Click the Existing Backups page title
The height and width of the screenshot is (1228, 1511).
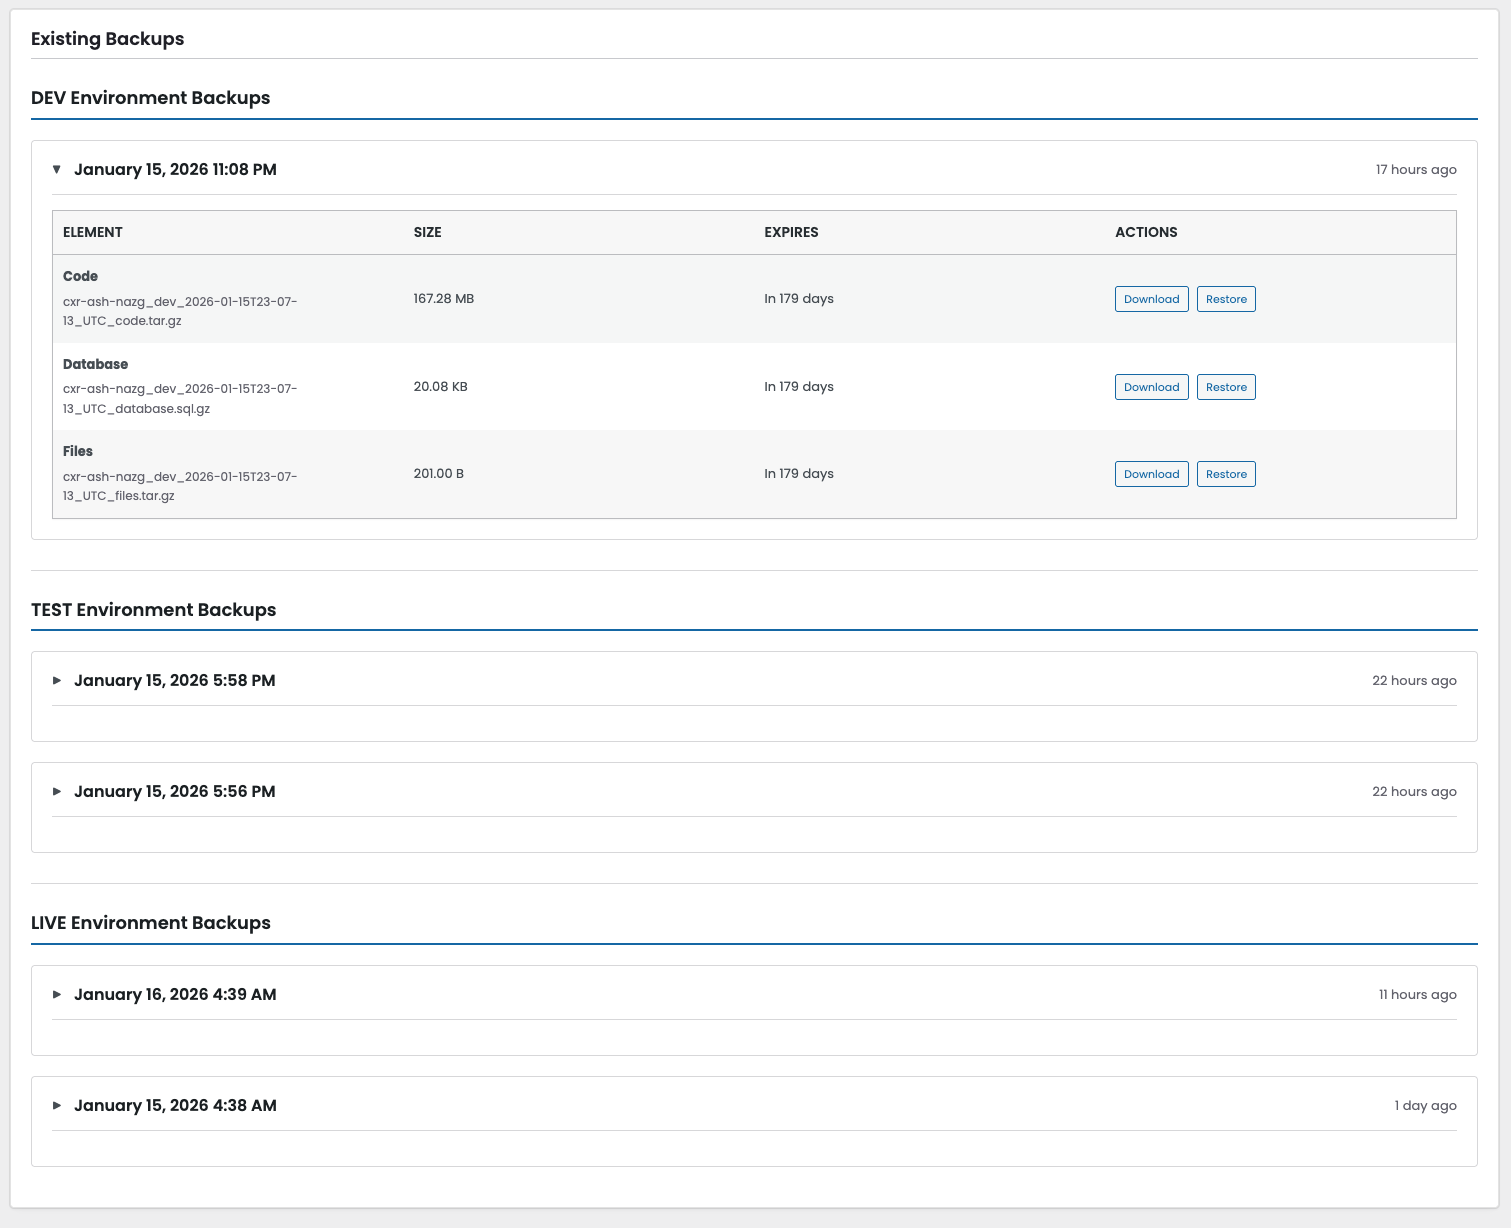(x=107, y=39)
